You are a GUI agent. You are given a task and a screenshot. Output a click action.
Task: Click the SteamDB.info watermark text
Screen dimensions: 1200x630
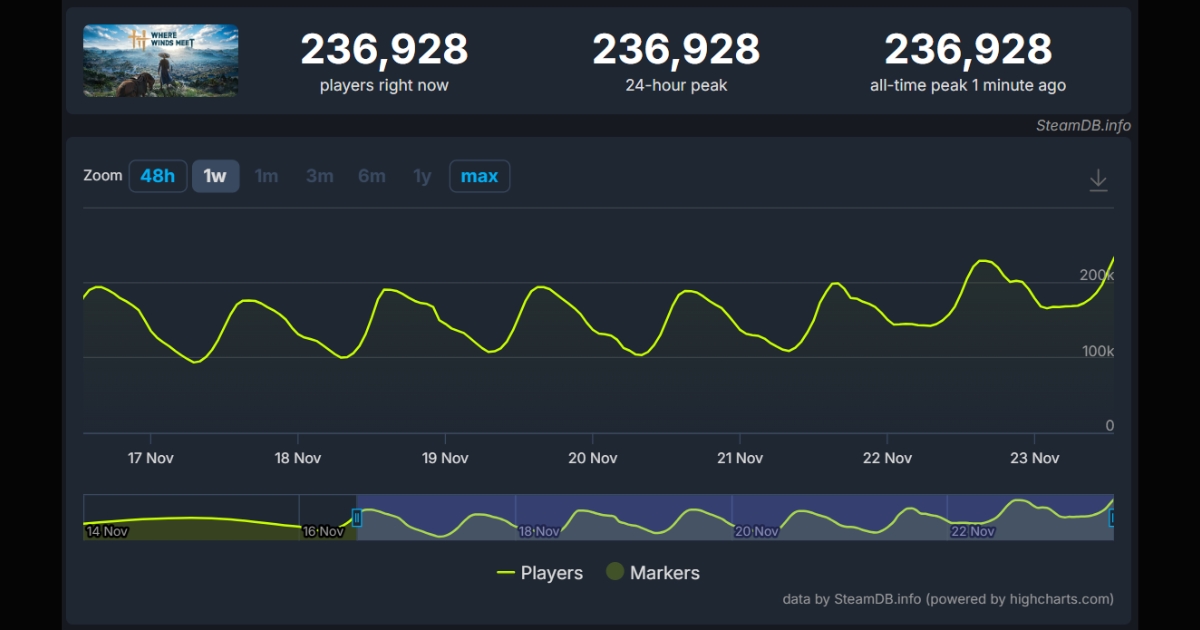1083,126
